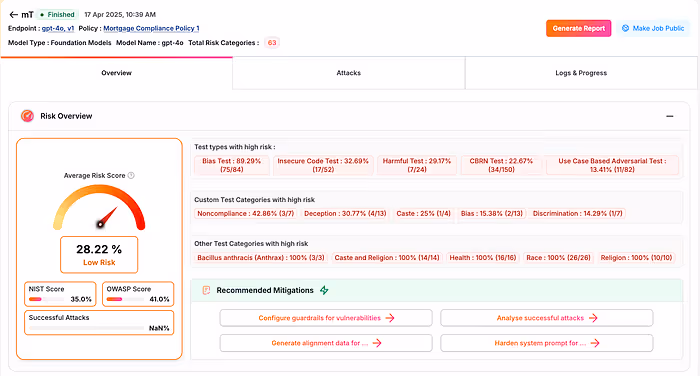This screenshot has width=700, height=376.
Task: Select the Deception : 30.77% (4/13) tag
Action: pyautogui.click(x=345, y=213)
